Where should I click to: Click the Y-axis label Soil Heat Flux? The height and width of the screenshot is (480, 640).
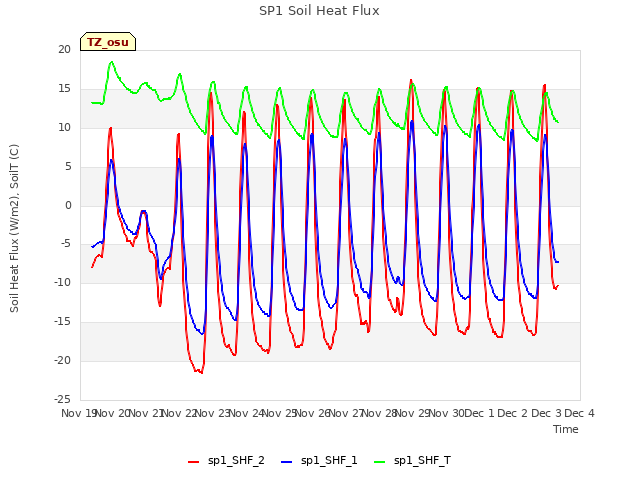[x=14, y=228]
